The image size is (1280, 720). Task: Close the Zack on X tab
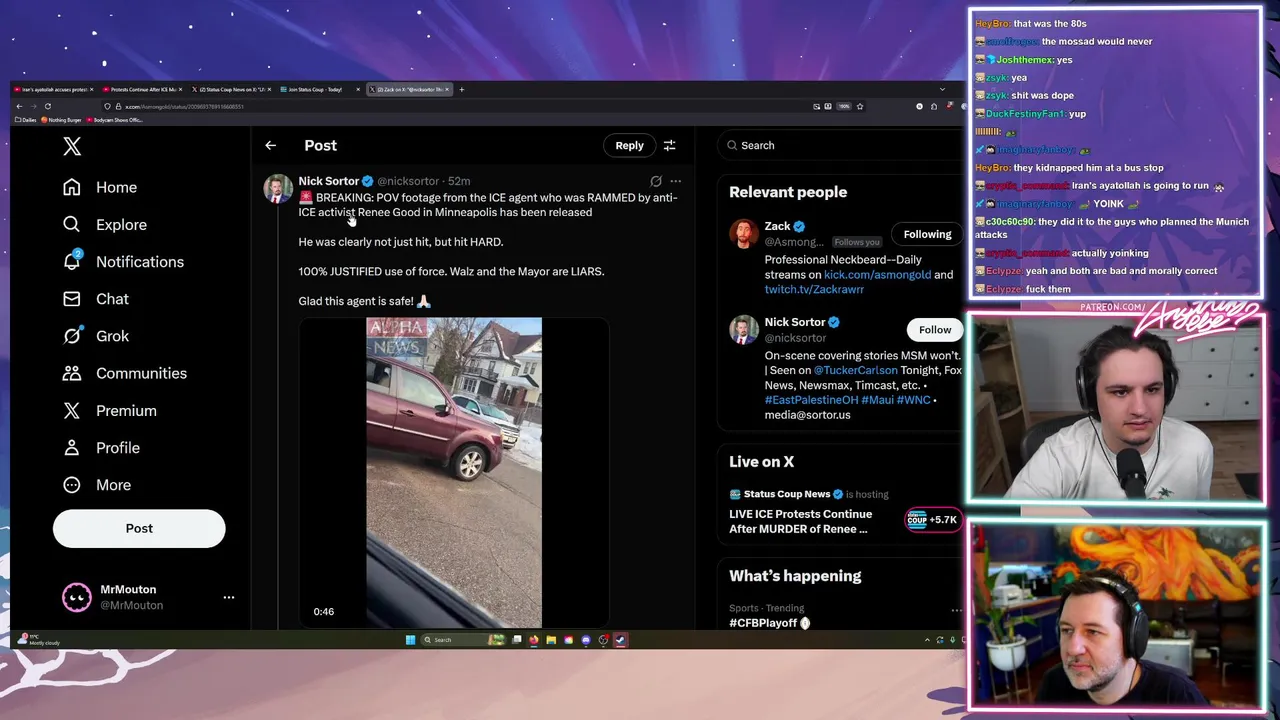coord(447,89)
